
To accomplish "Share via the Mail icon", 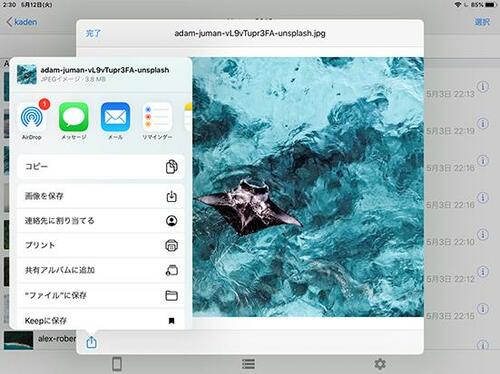I will (x=115, y=117).
